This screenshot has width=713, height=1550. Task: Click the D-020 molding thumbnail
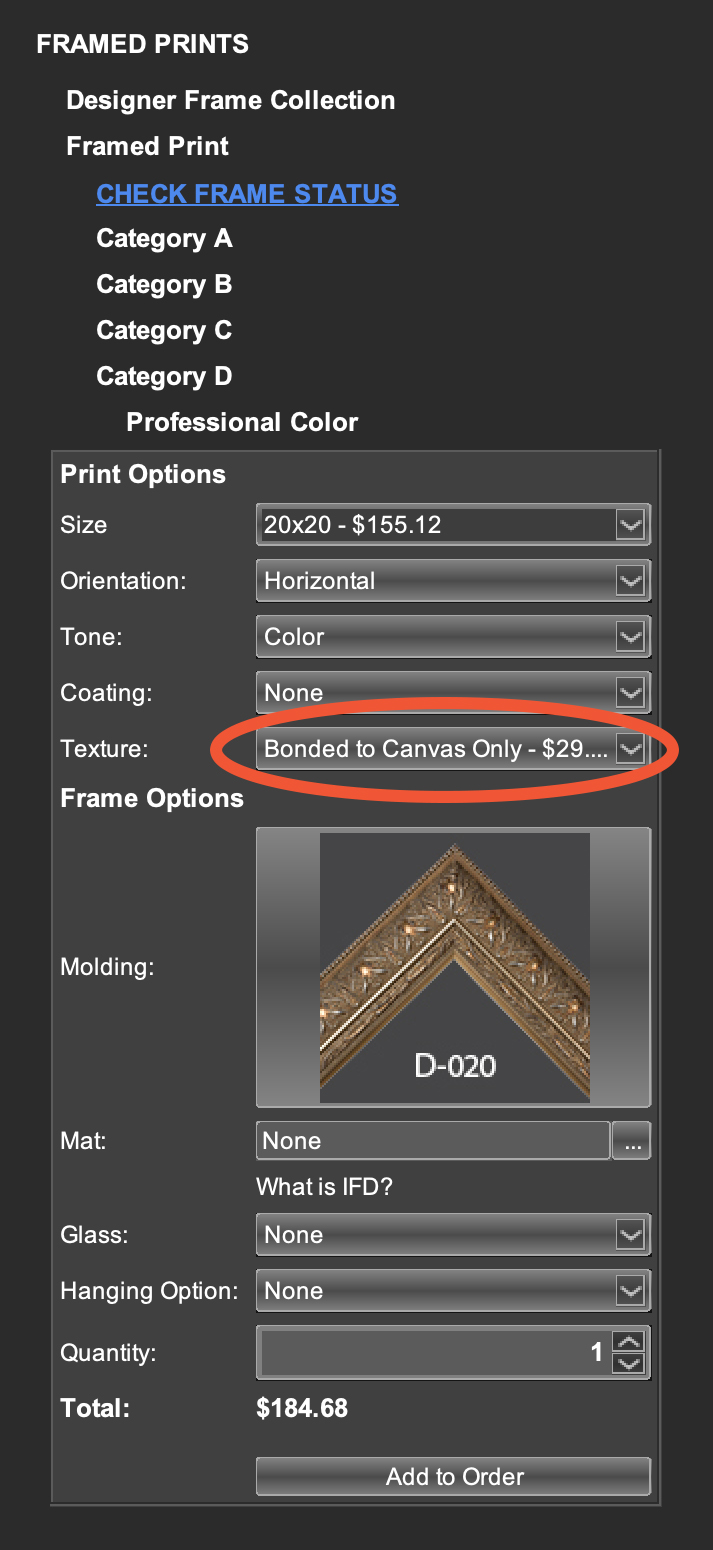[454, 967]
